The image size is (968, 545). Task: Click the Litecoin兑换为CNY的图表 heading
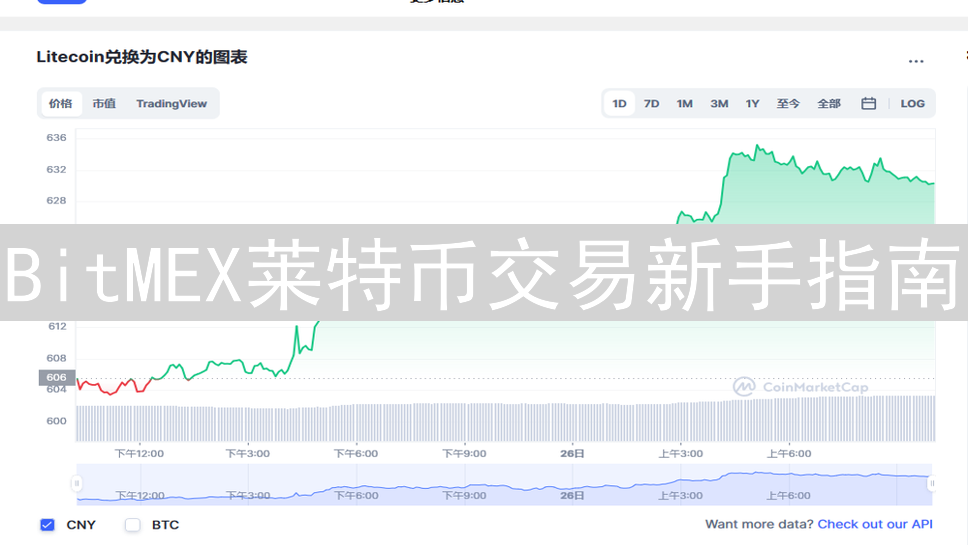click(142, 57)
